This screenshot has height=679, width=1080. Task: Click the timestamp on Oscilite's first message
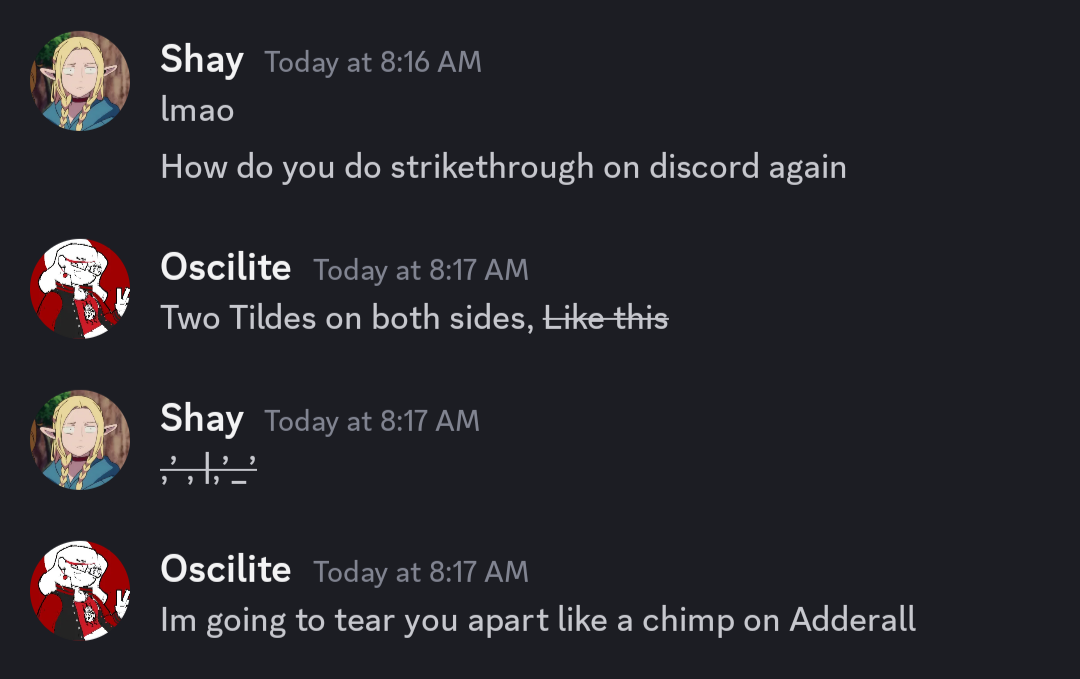point(420,270)
